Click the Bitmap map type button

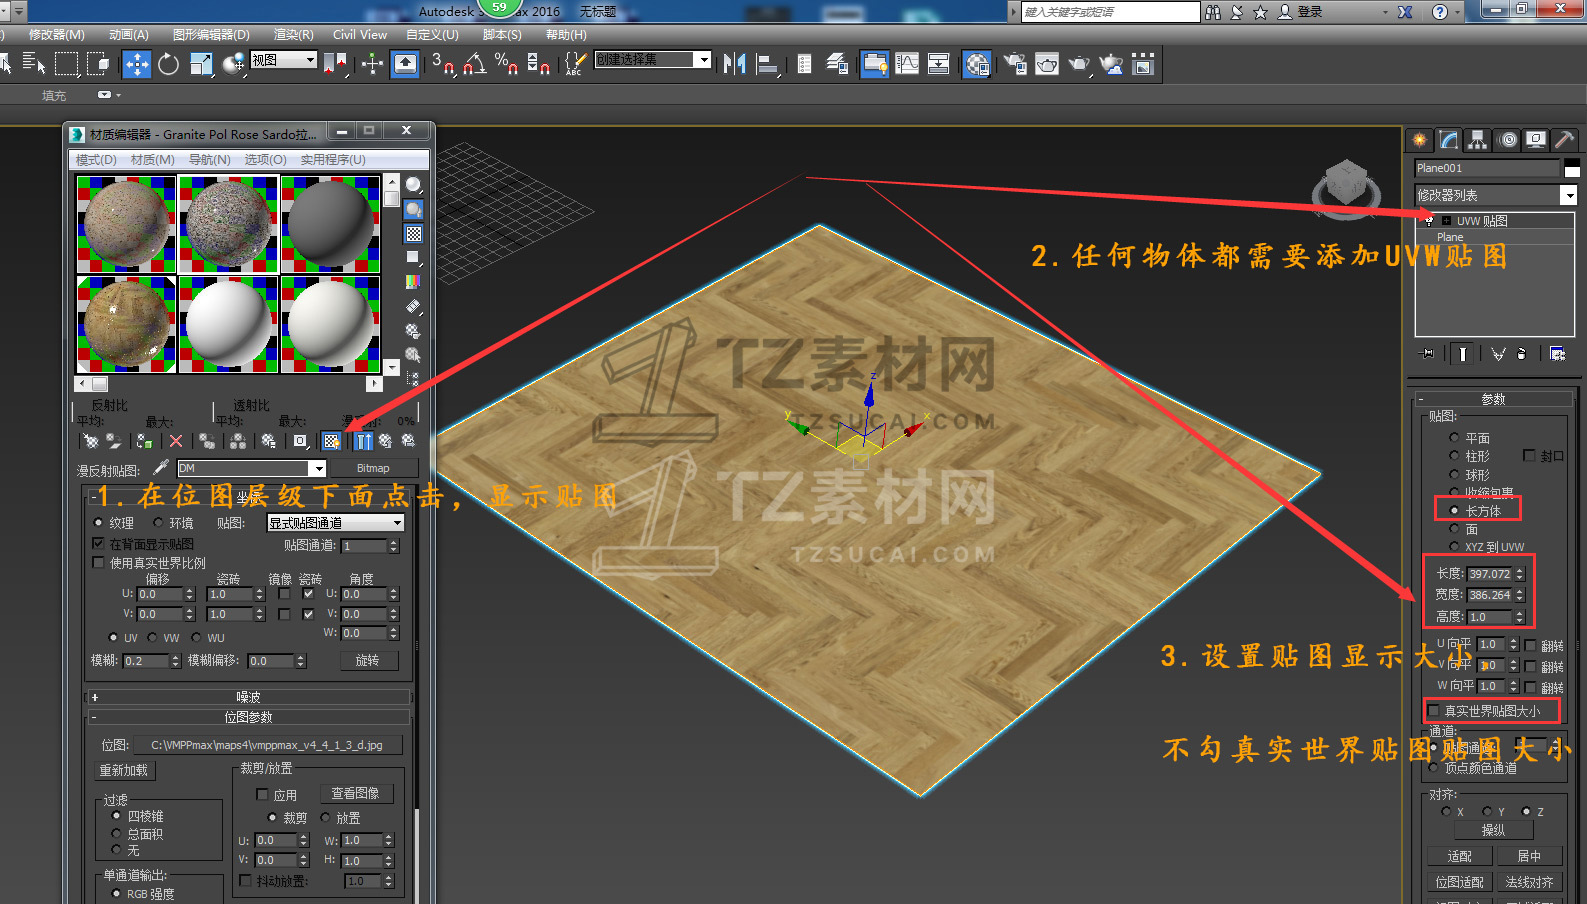click(x=373, y=468)
